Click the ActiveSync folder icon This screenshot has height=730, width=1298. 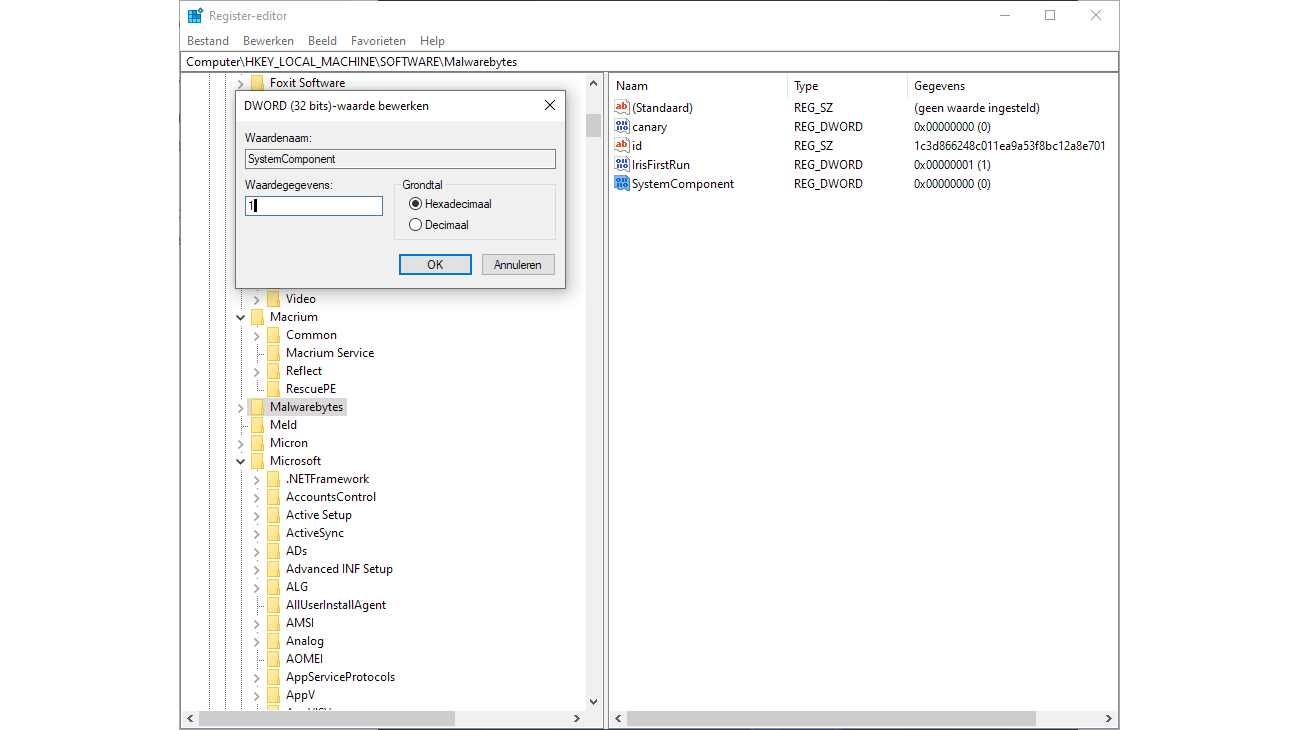coord(273,533)
